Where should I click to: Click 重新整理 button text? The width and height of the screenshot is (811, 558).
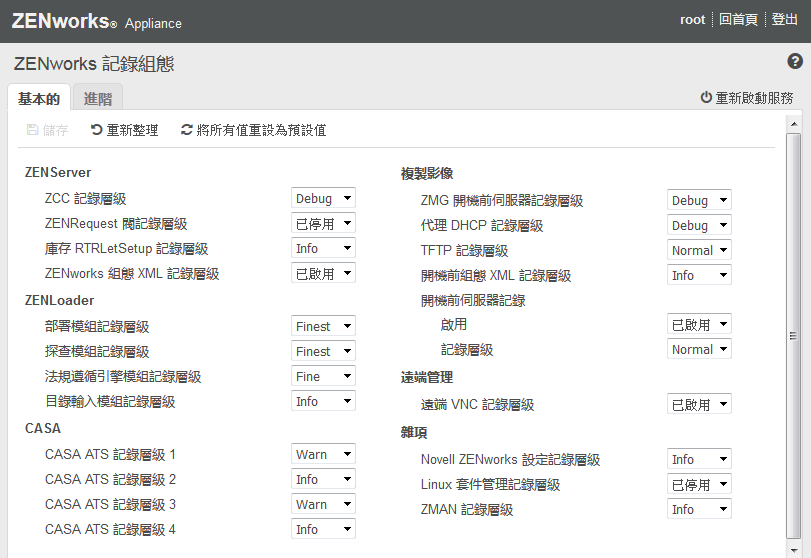pyautogui.click(x=132, y=130)
